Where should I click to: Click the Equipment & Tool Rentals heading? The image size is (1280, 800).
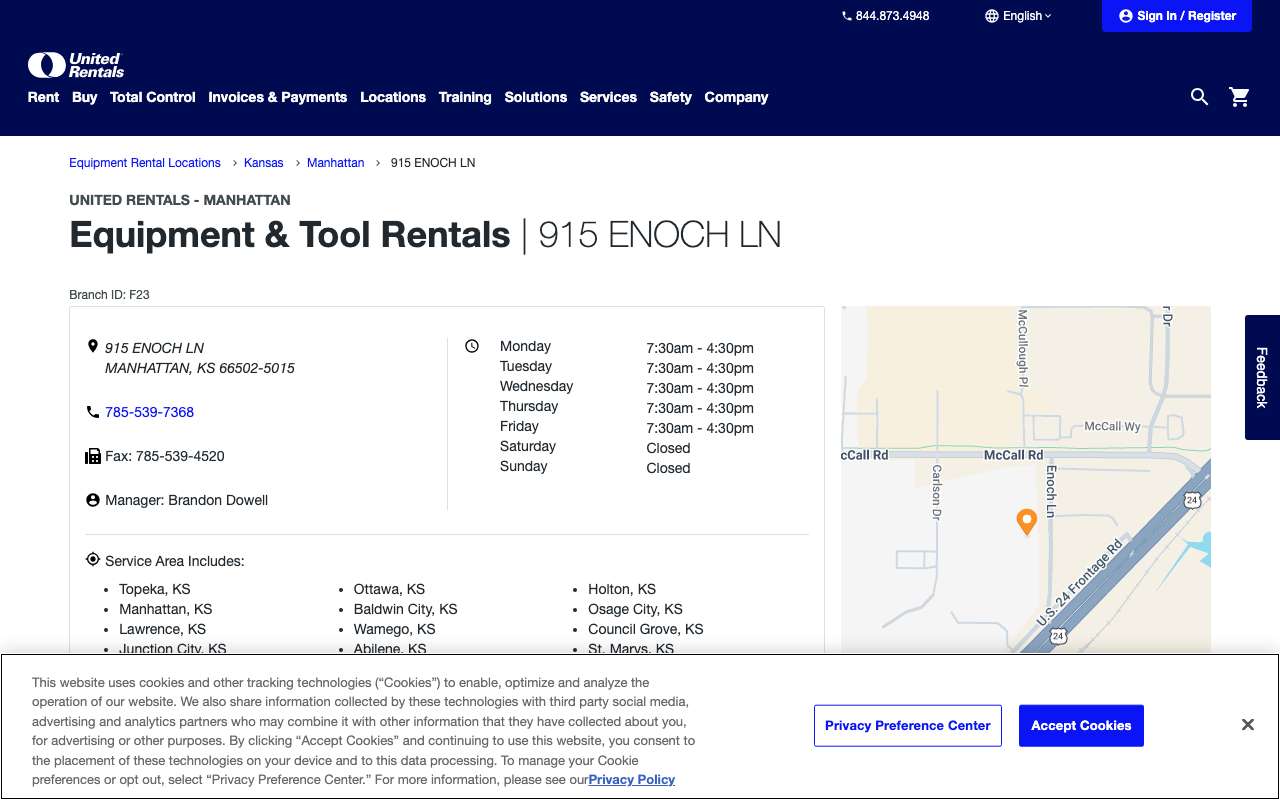click(290, 235)
